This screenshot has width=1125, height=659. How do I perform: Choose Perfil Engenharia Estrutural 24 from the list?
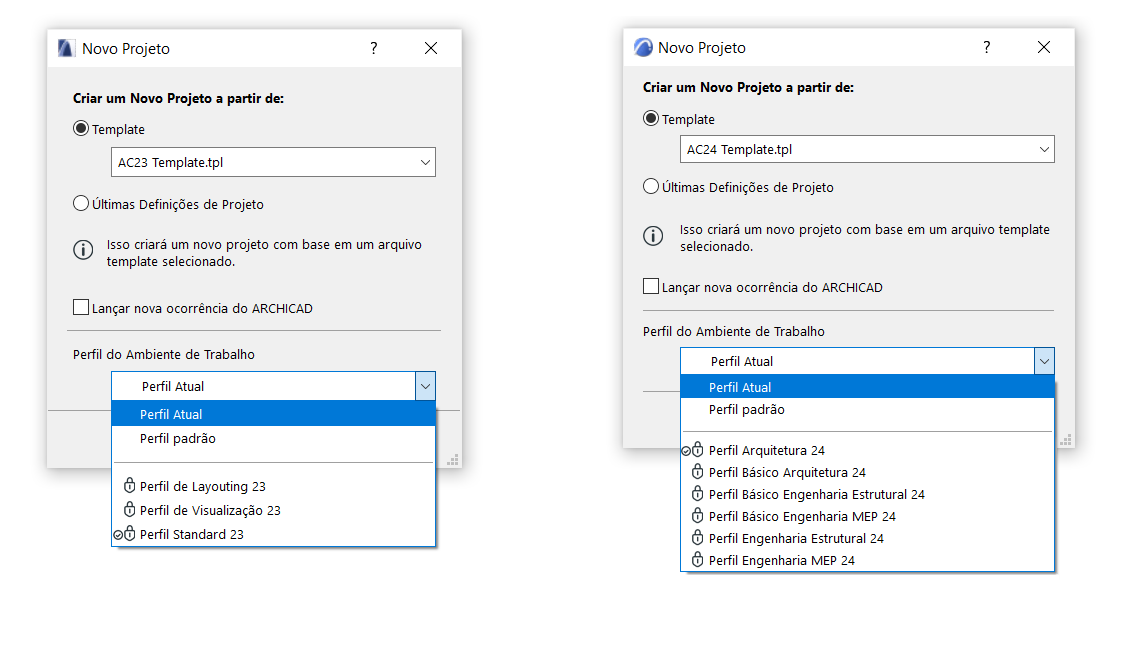pyautogui.click(x=796, y=538)
